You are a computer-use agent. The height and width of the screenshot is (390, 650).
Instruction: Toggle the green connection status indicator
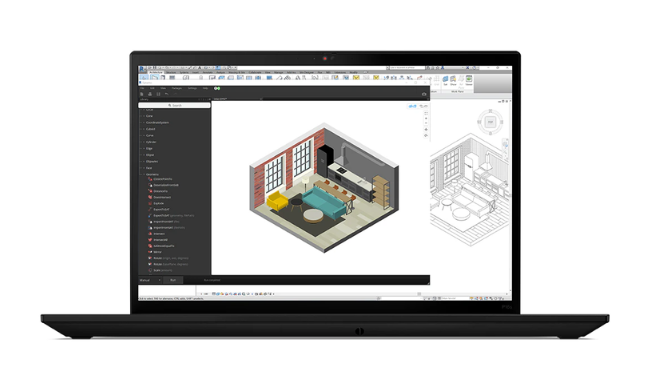coord(217,88)
